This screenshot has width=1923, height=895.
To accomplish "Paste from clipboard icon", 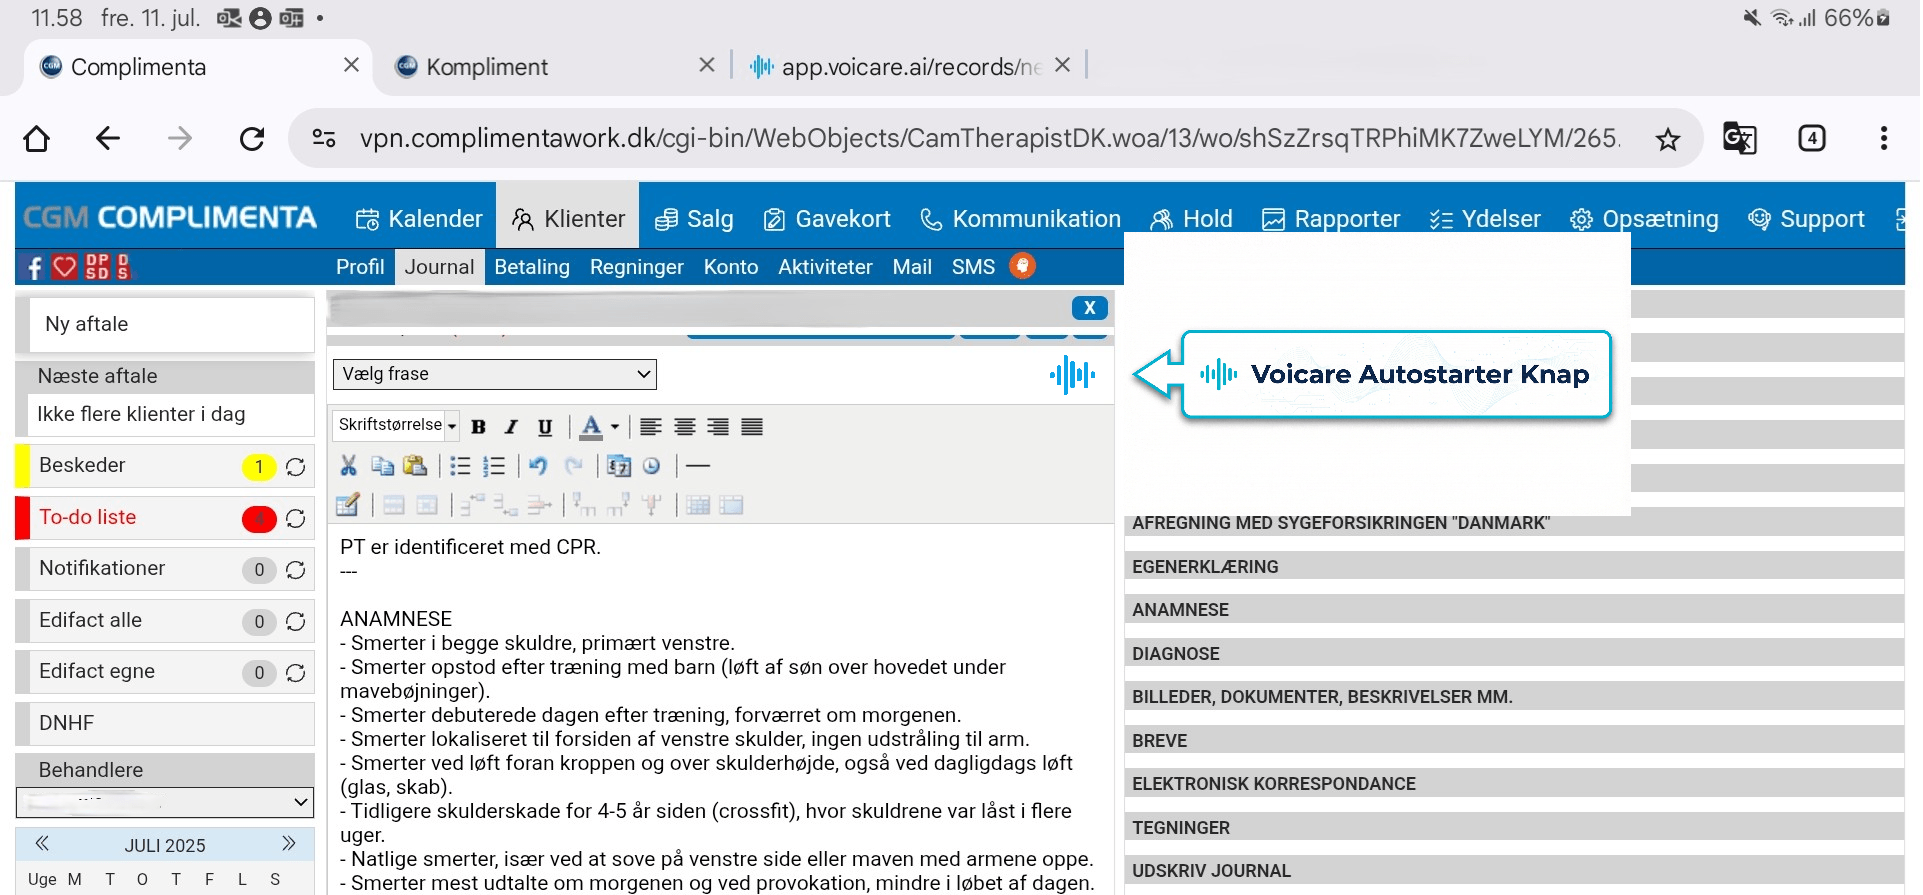I will [x=415, y=465].
